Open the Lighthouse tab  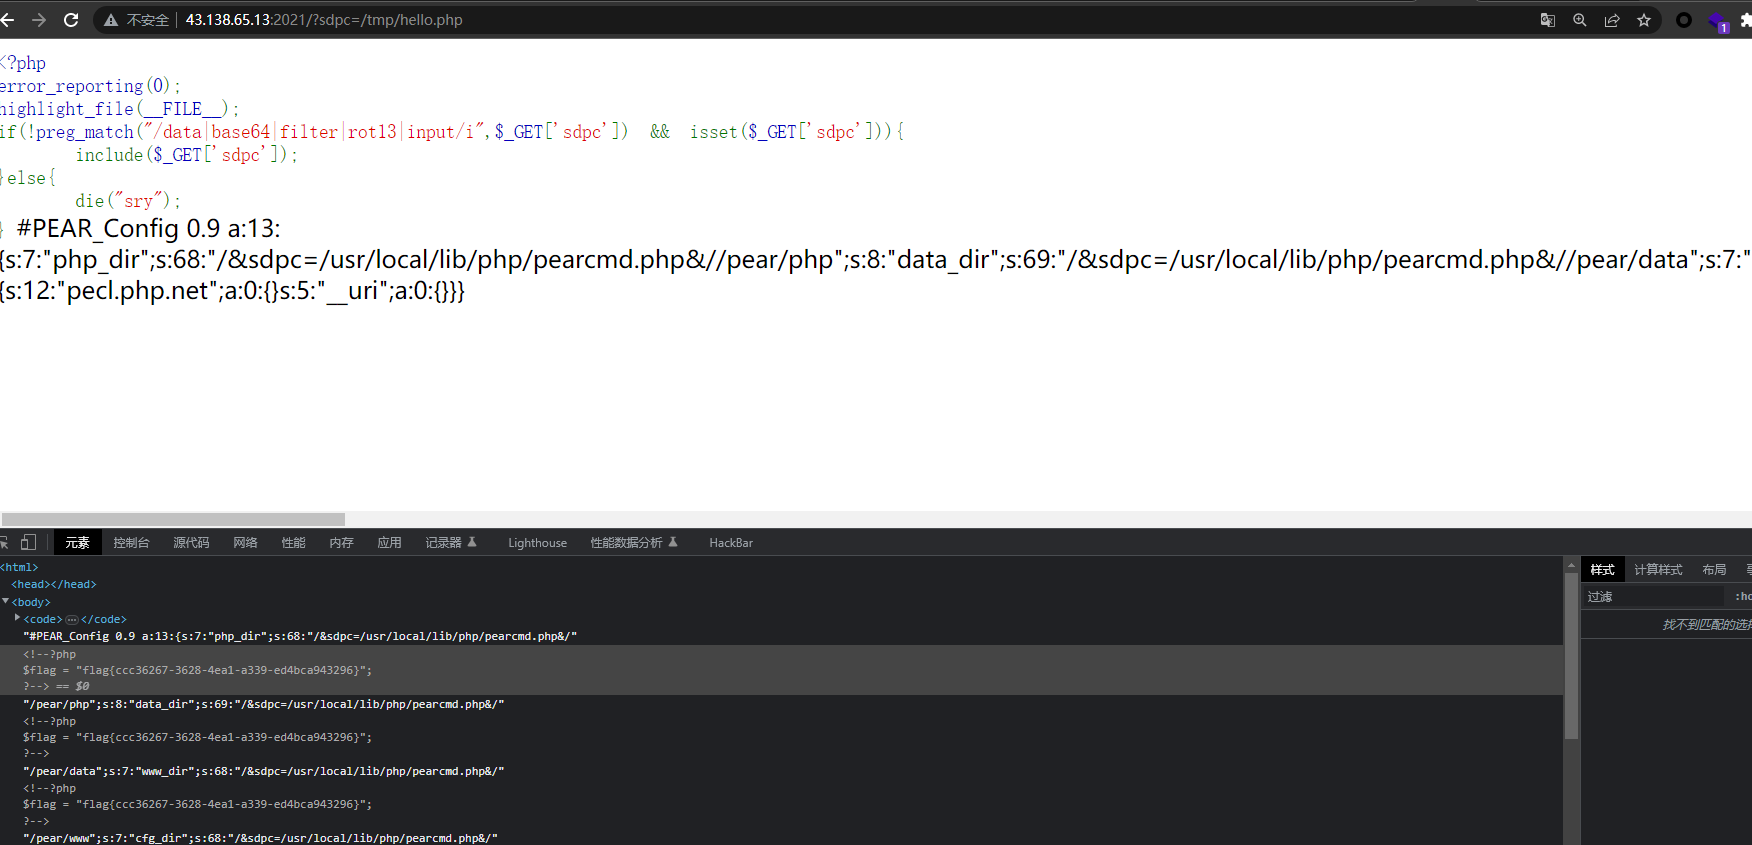537,542
